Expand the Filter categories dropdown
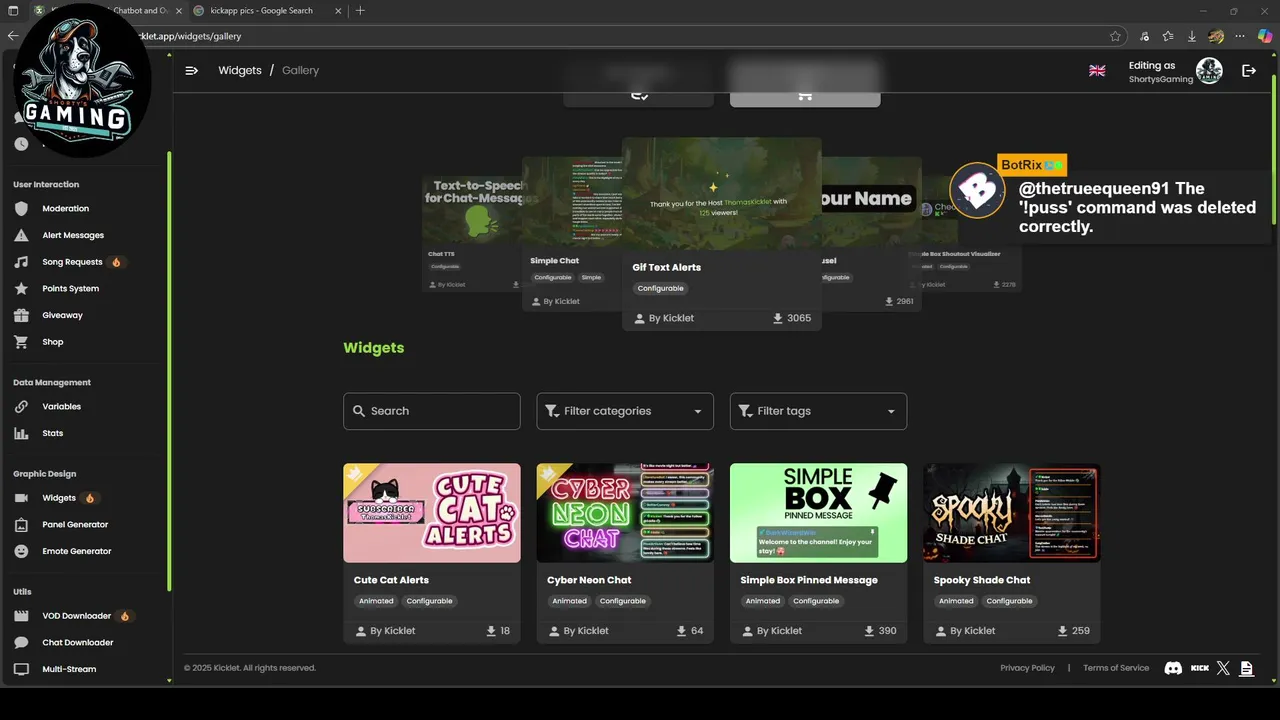Screen dimensions: 1280x720 pyautogui.click(x=625, y=411)
